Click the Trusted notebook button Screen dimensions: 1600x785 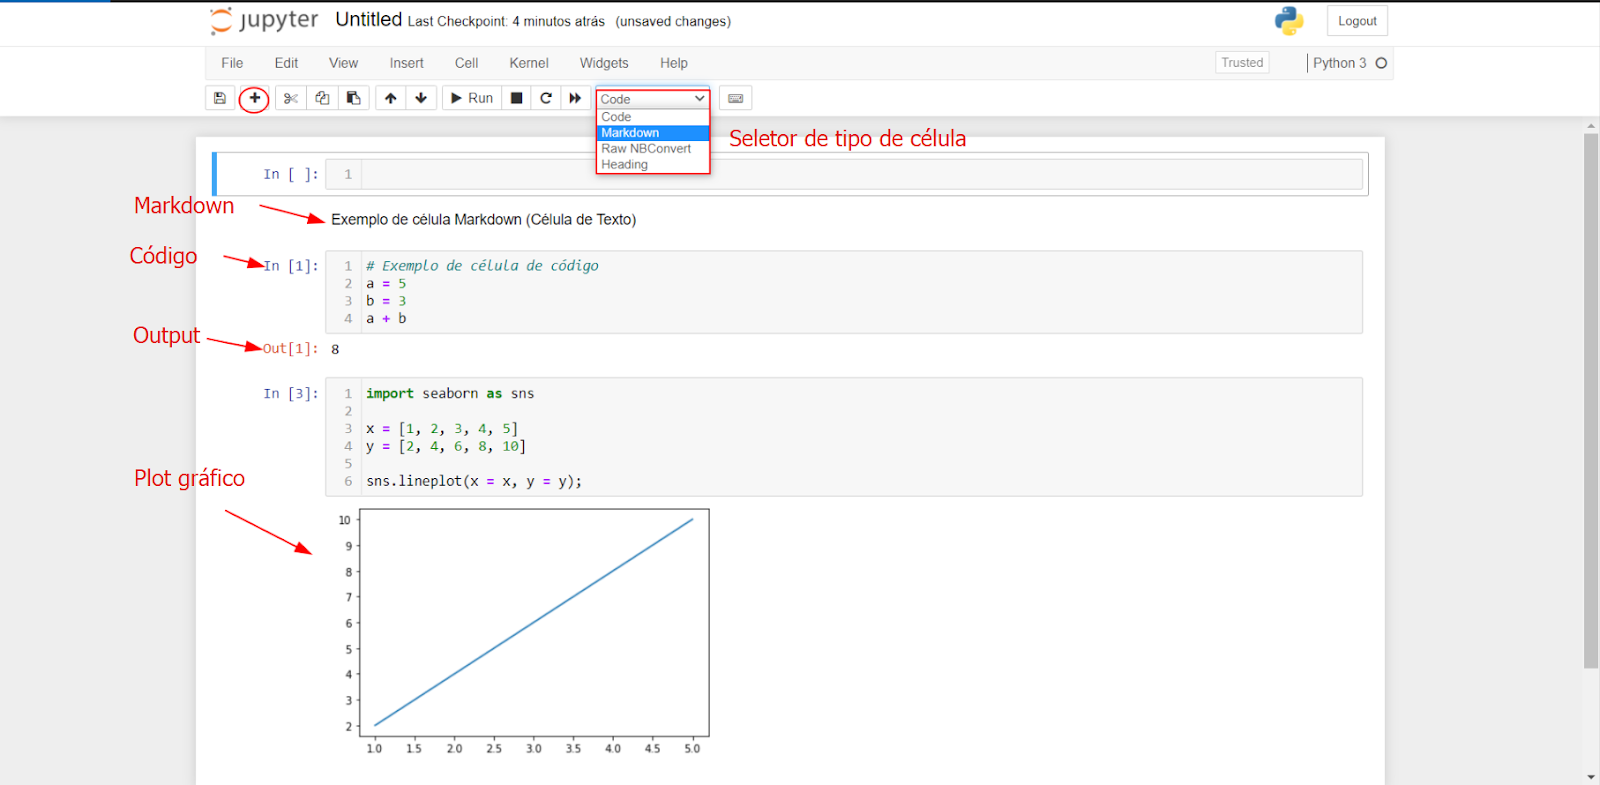1242,63
